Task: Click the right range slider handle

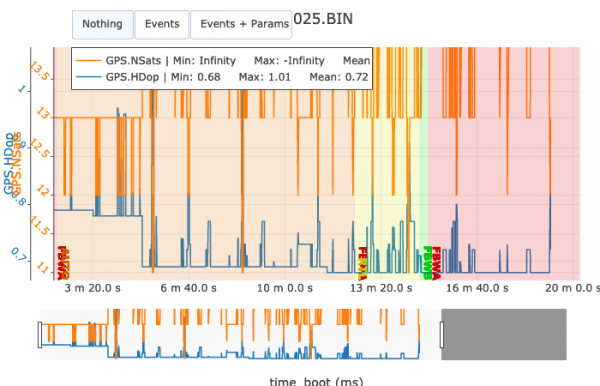Action: 442,335
